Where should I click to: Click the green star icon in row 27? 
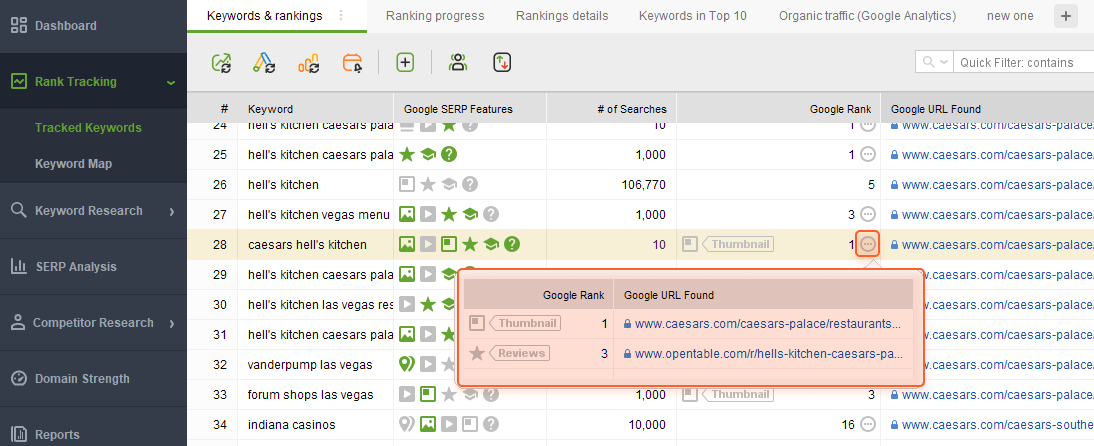pos(449,214)
